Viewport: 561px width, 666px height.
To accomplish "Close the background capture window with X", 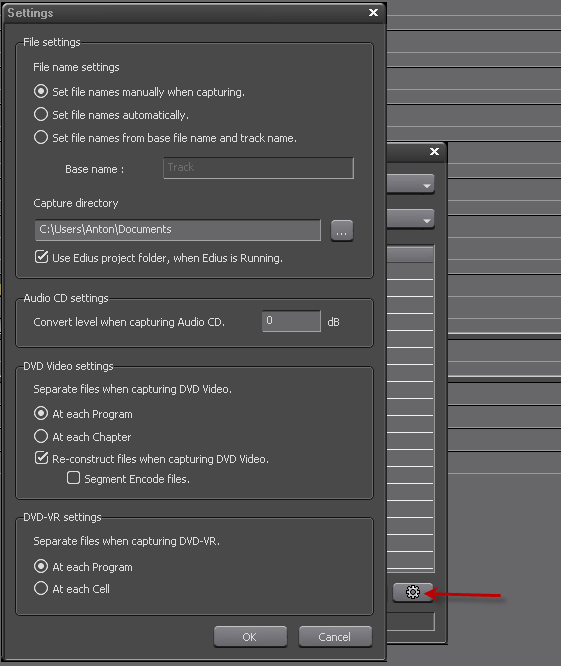I will click(x=434, y=152).
